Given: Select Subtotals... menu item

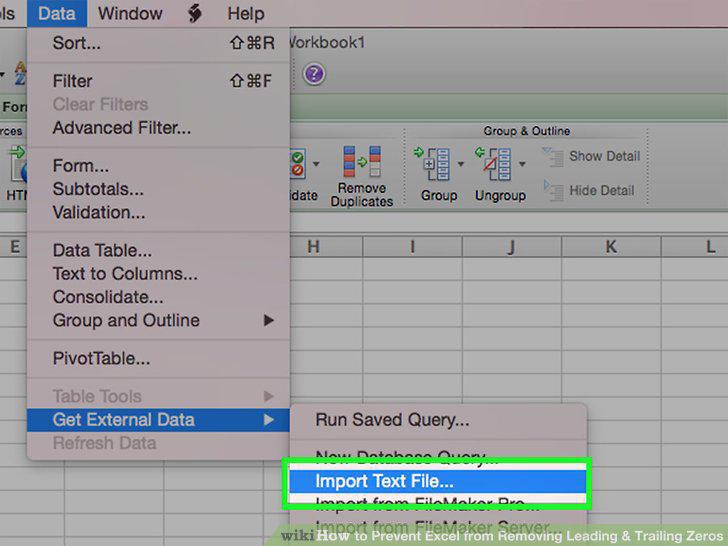Looking at the screenshot, I should coord(159,189).
